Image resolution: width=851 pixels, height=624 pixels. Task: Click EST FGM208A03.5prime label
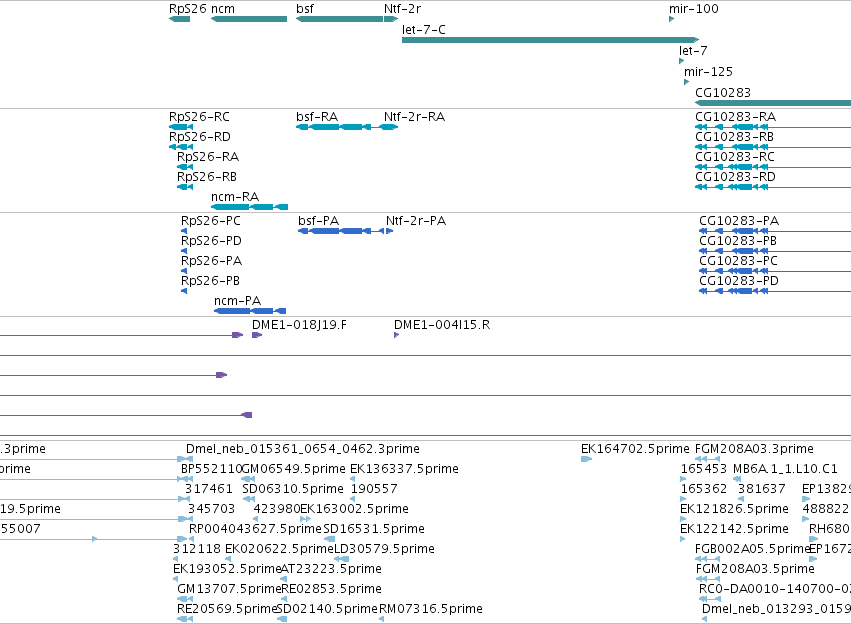755,569
